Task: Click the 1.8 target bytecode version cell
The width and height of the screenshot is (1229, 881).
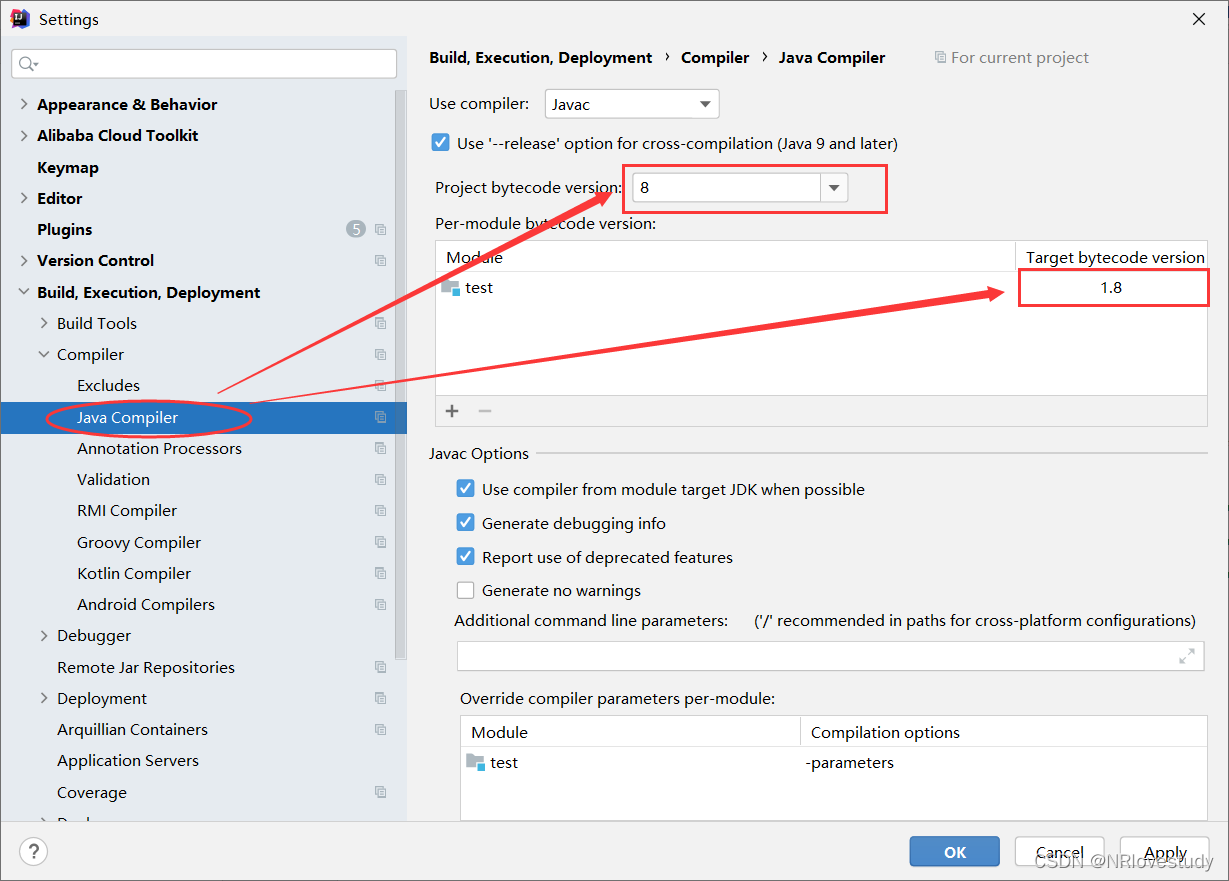Action: [x=1111, y=288]
